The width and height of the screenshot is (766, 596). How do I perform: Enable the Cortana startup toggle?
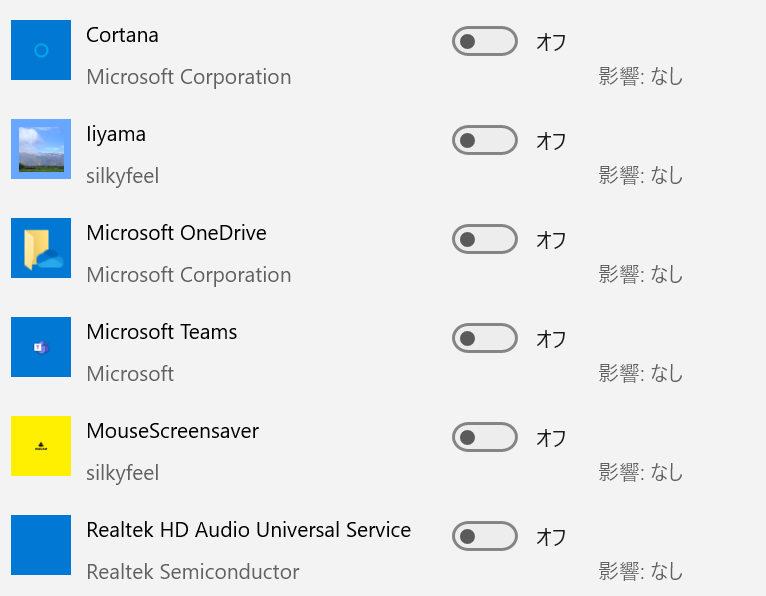coord(485,41)
